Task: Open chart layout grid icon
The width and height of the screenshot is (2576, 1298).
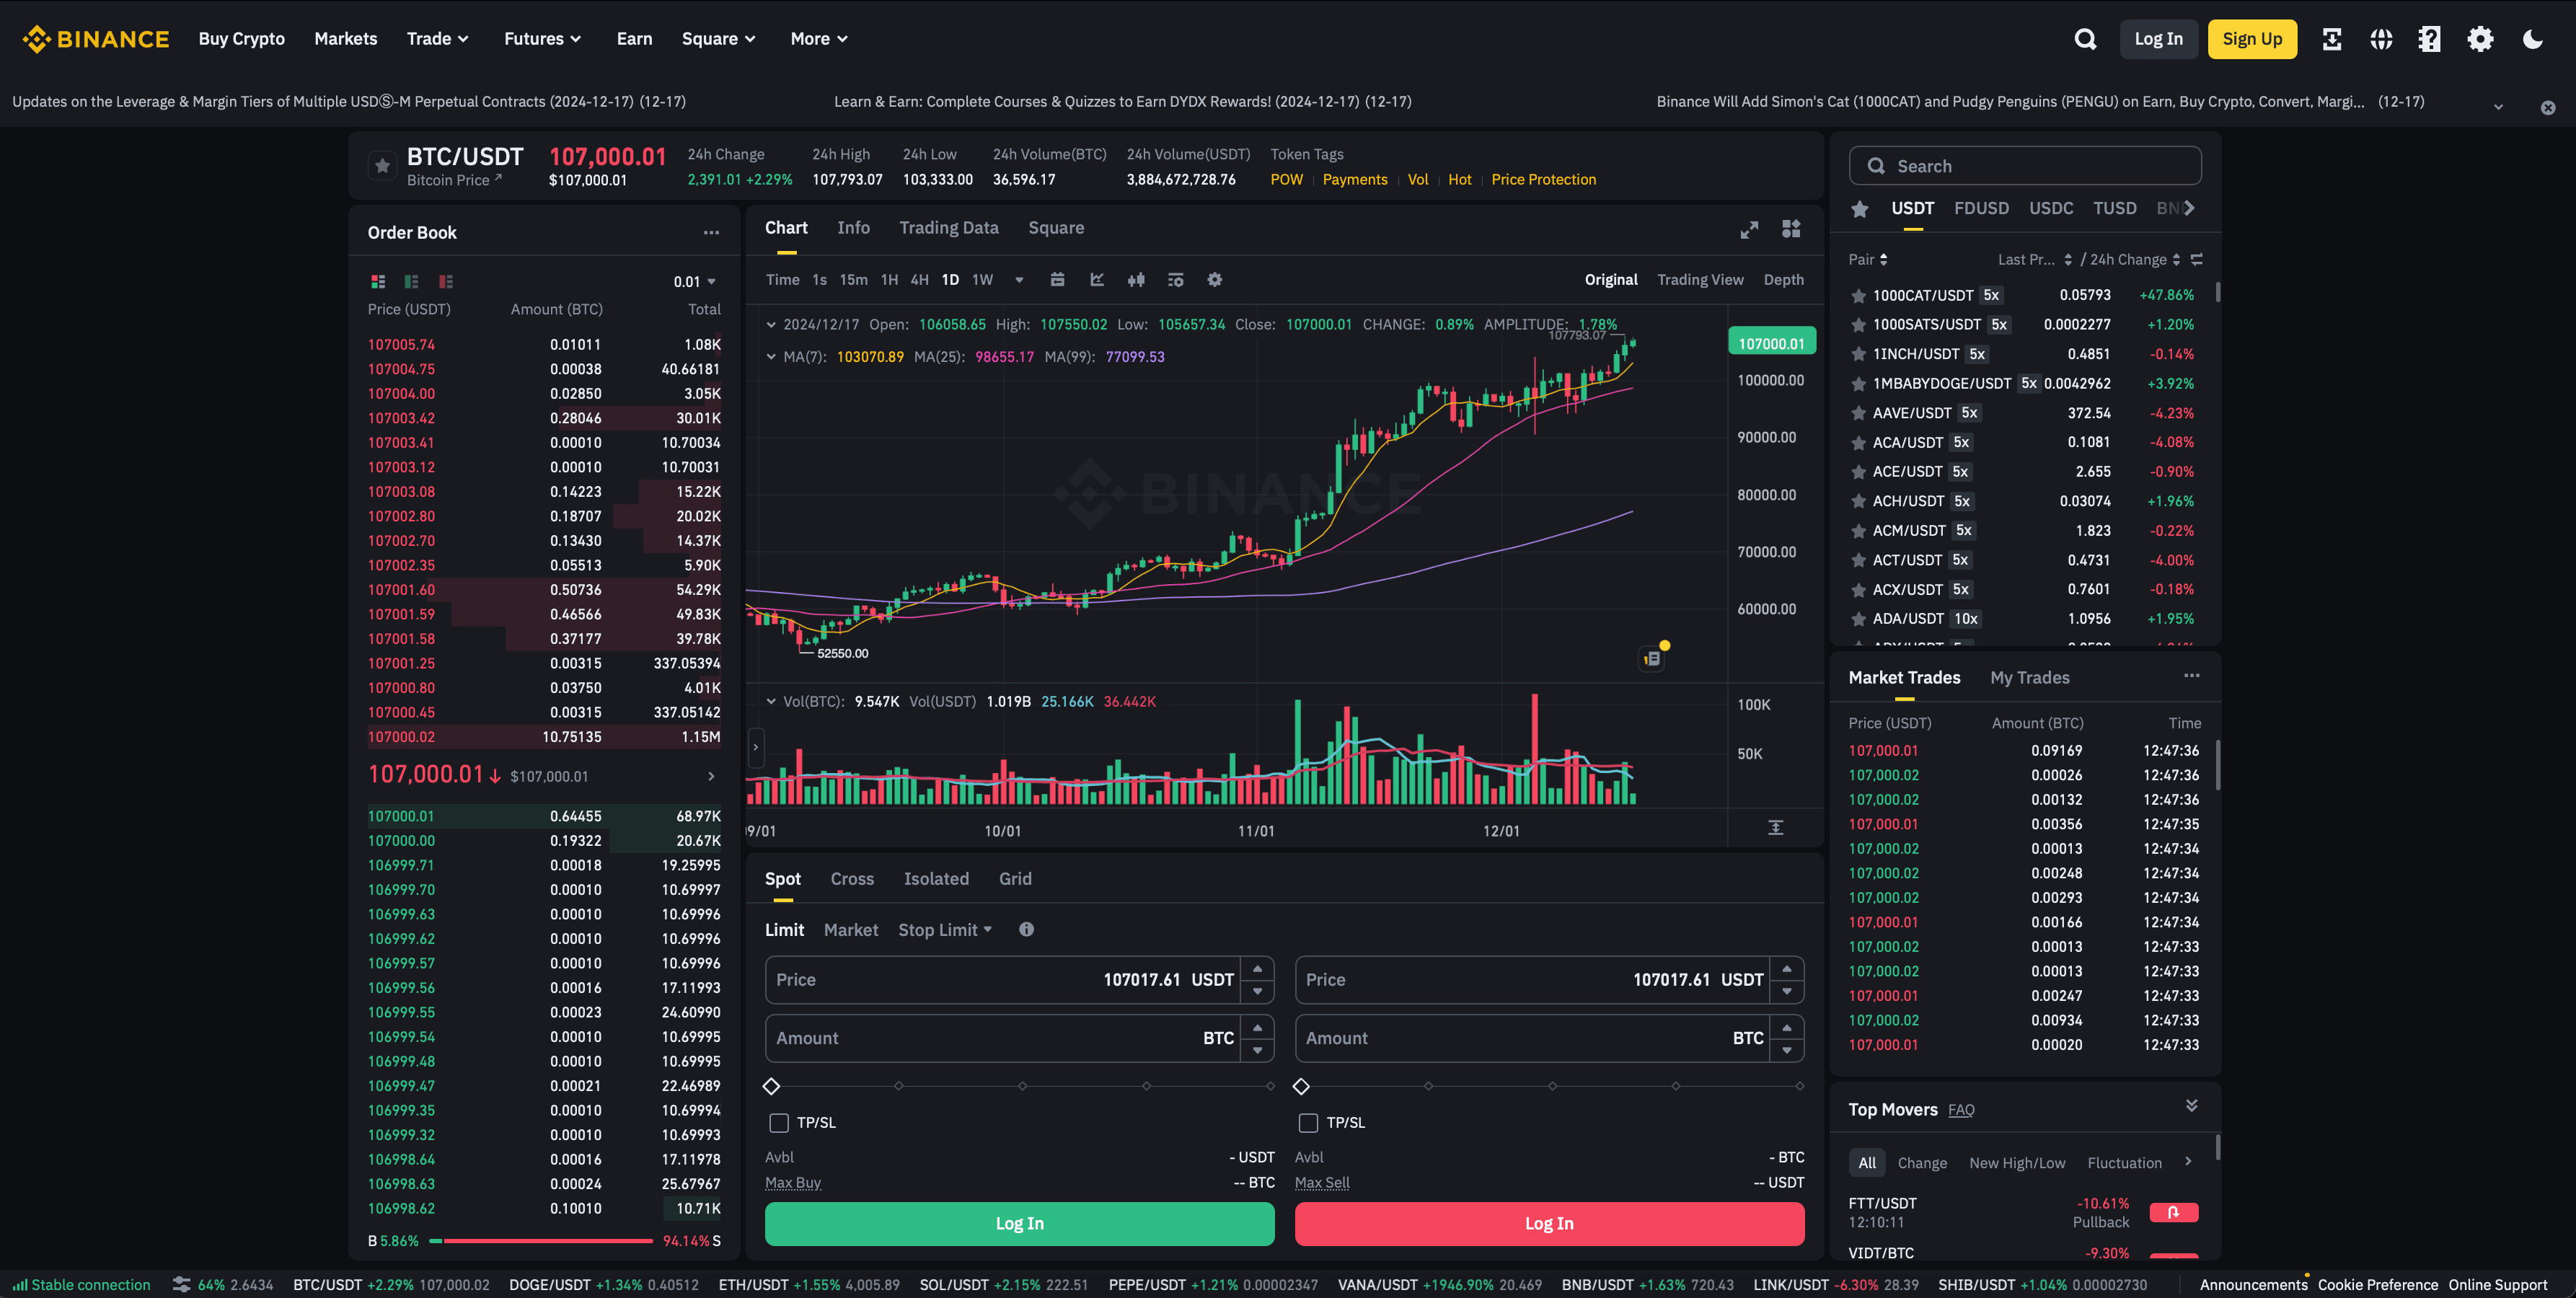Action: [x=1790, y=229]
